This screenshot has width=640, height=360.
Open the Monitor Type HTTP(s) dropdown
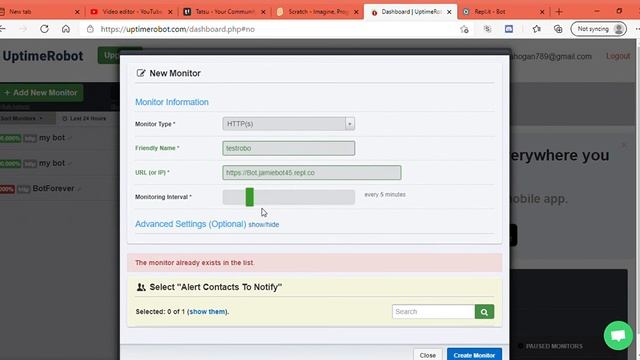289,124
